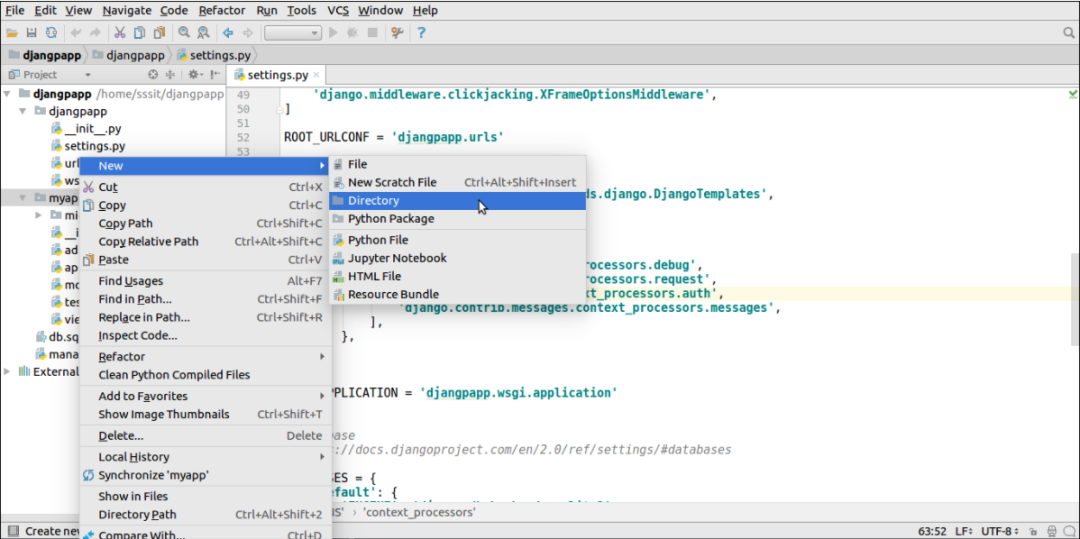1080x539 pixels.
Task: Open the Project panel gear settings
Action: [194, 75]
